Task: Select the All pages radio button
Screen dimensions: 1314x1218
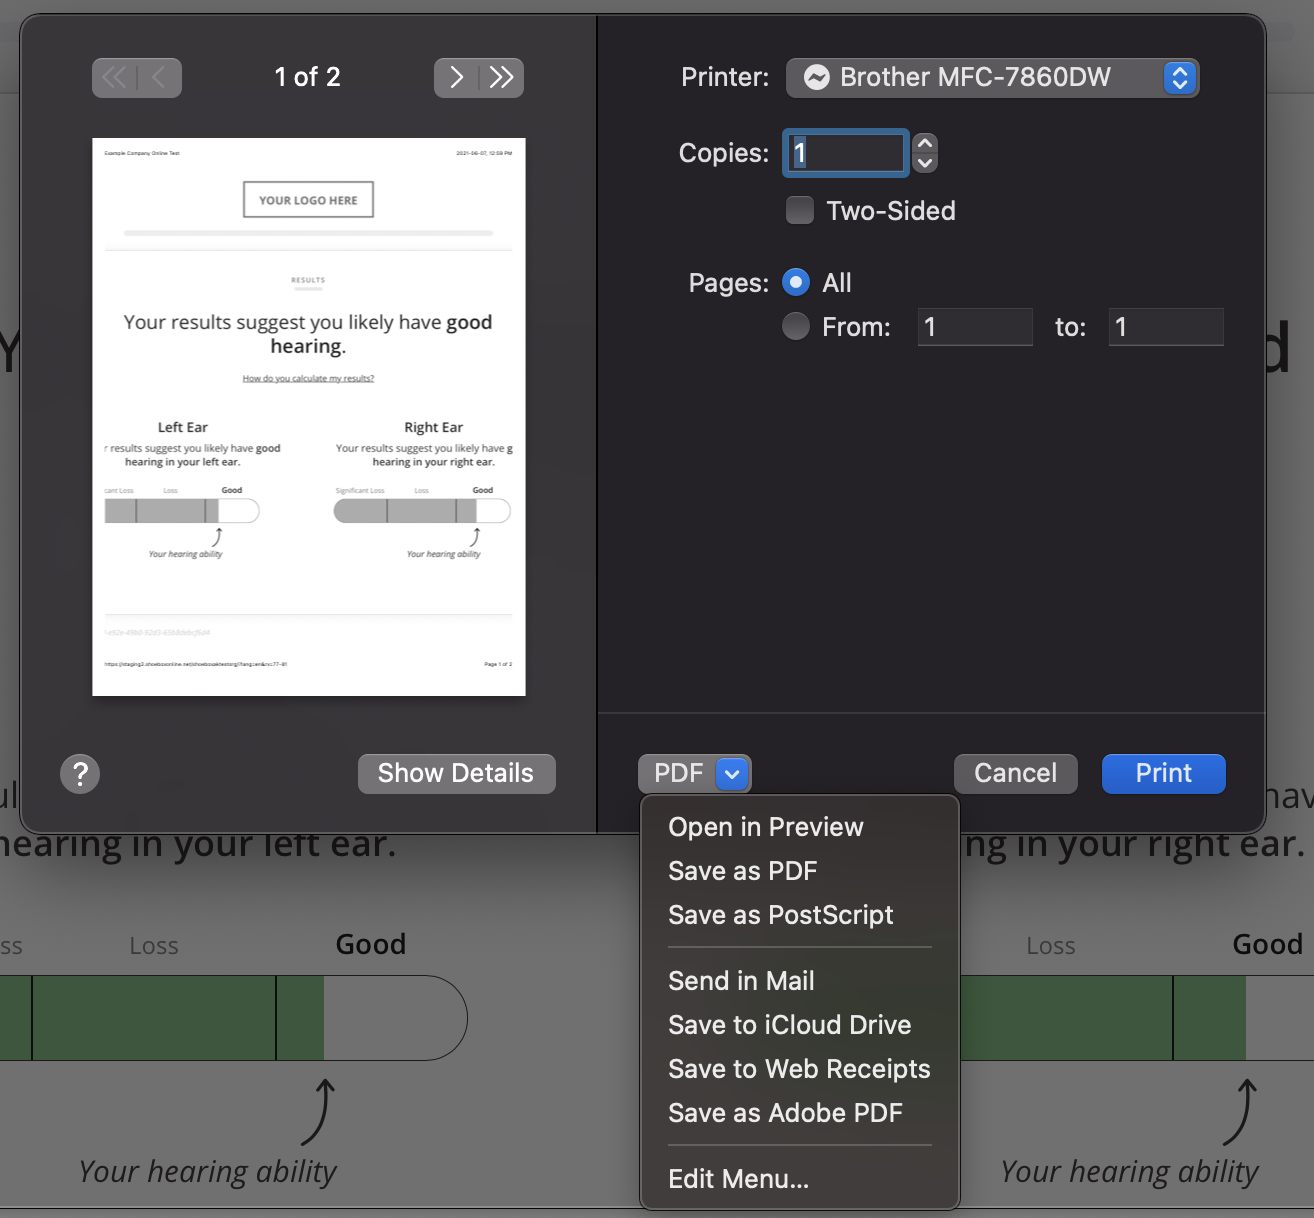Action: point(796,282)
